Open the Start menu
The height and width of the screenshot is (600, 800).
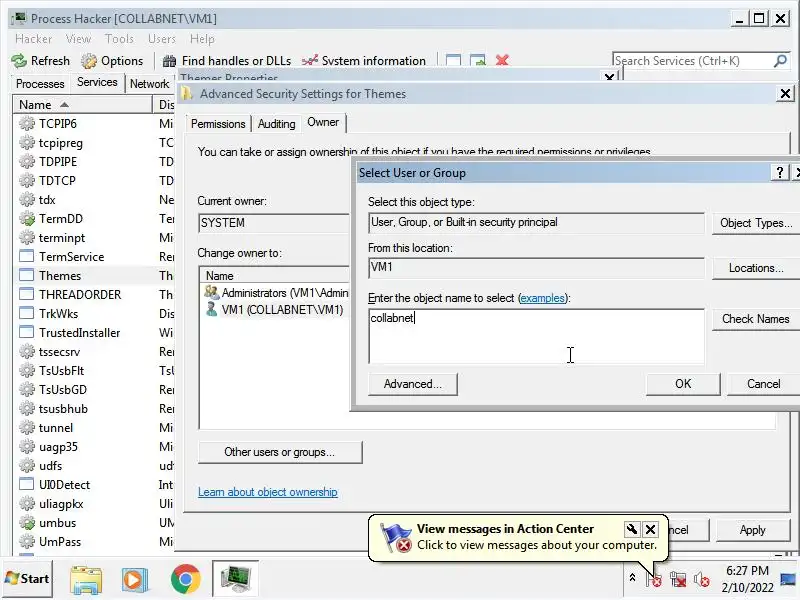(27, 579)
